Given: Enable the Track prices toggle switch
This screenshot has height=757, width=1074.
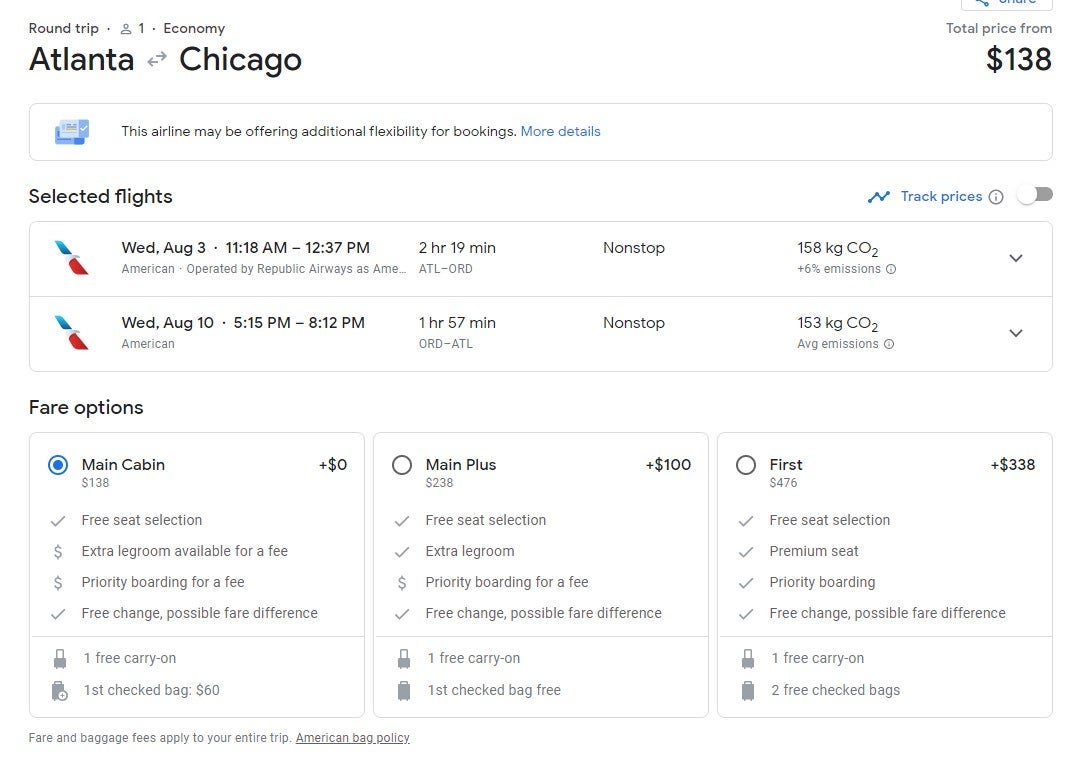Looking at the screenshot, I should [1035, 196].
